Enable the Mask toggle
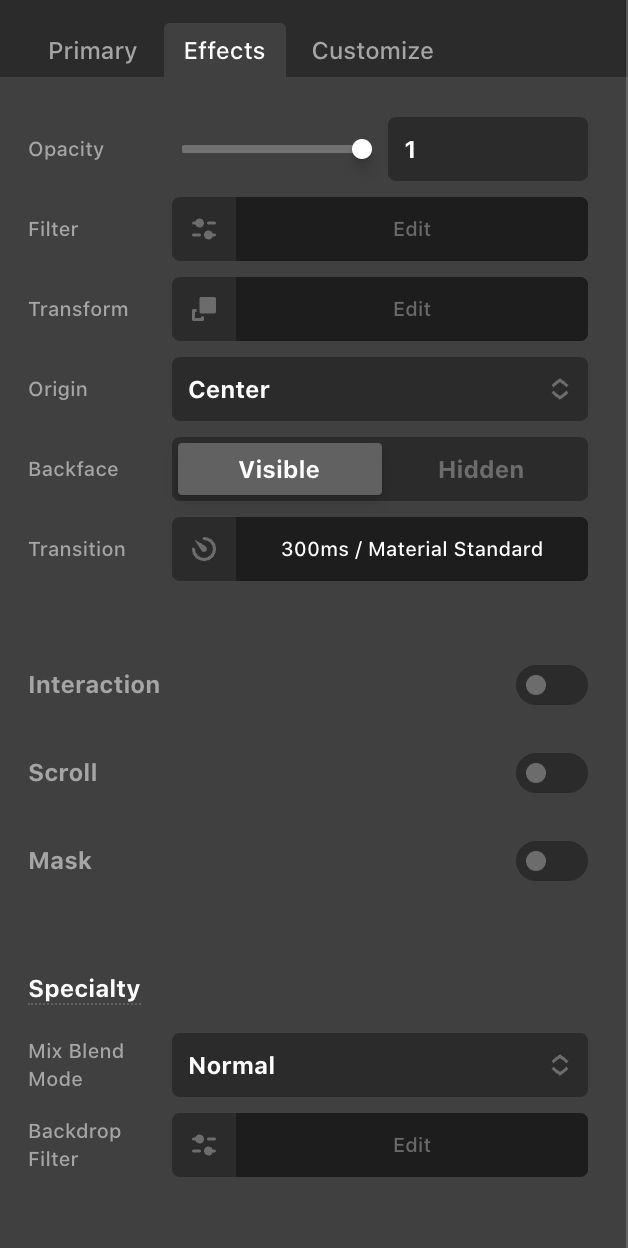The height and width of the screenshot is (1248, 628). (551, 861)
